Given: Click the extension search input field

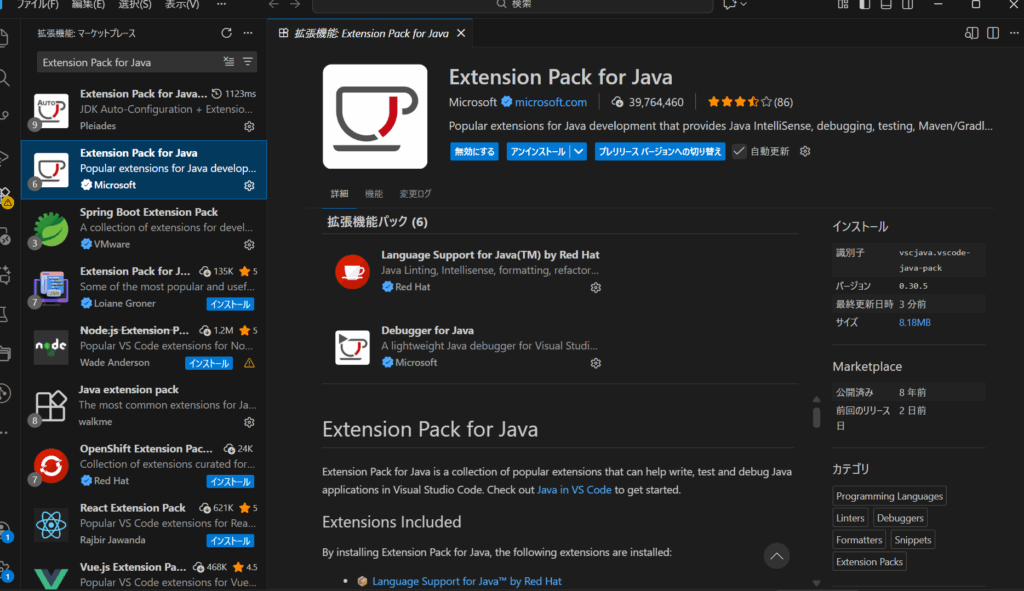Looking at the screenshot, I should click(128, 62).
